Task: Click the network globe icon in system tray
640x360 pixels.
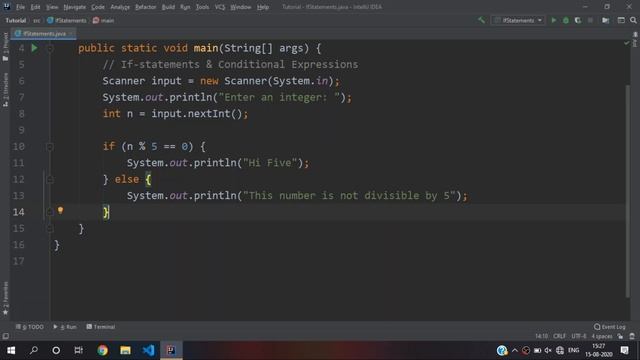Action: (560, 350)
